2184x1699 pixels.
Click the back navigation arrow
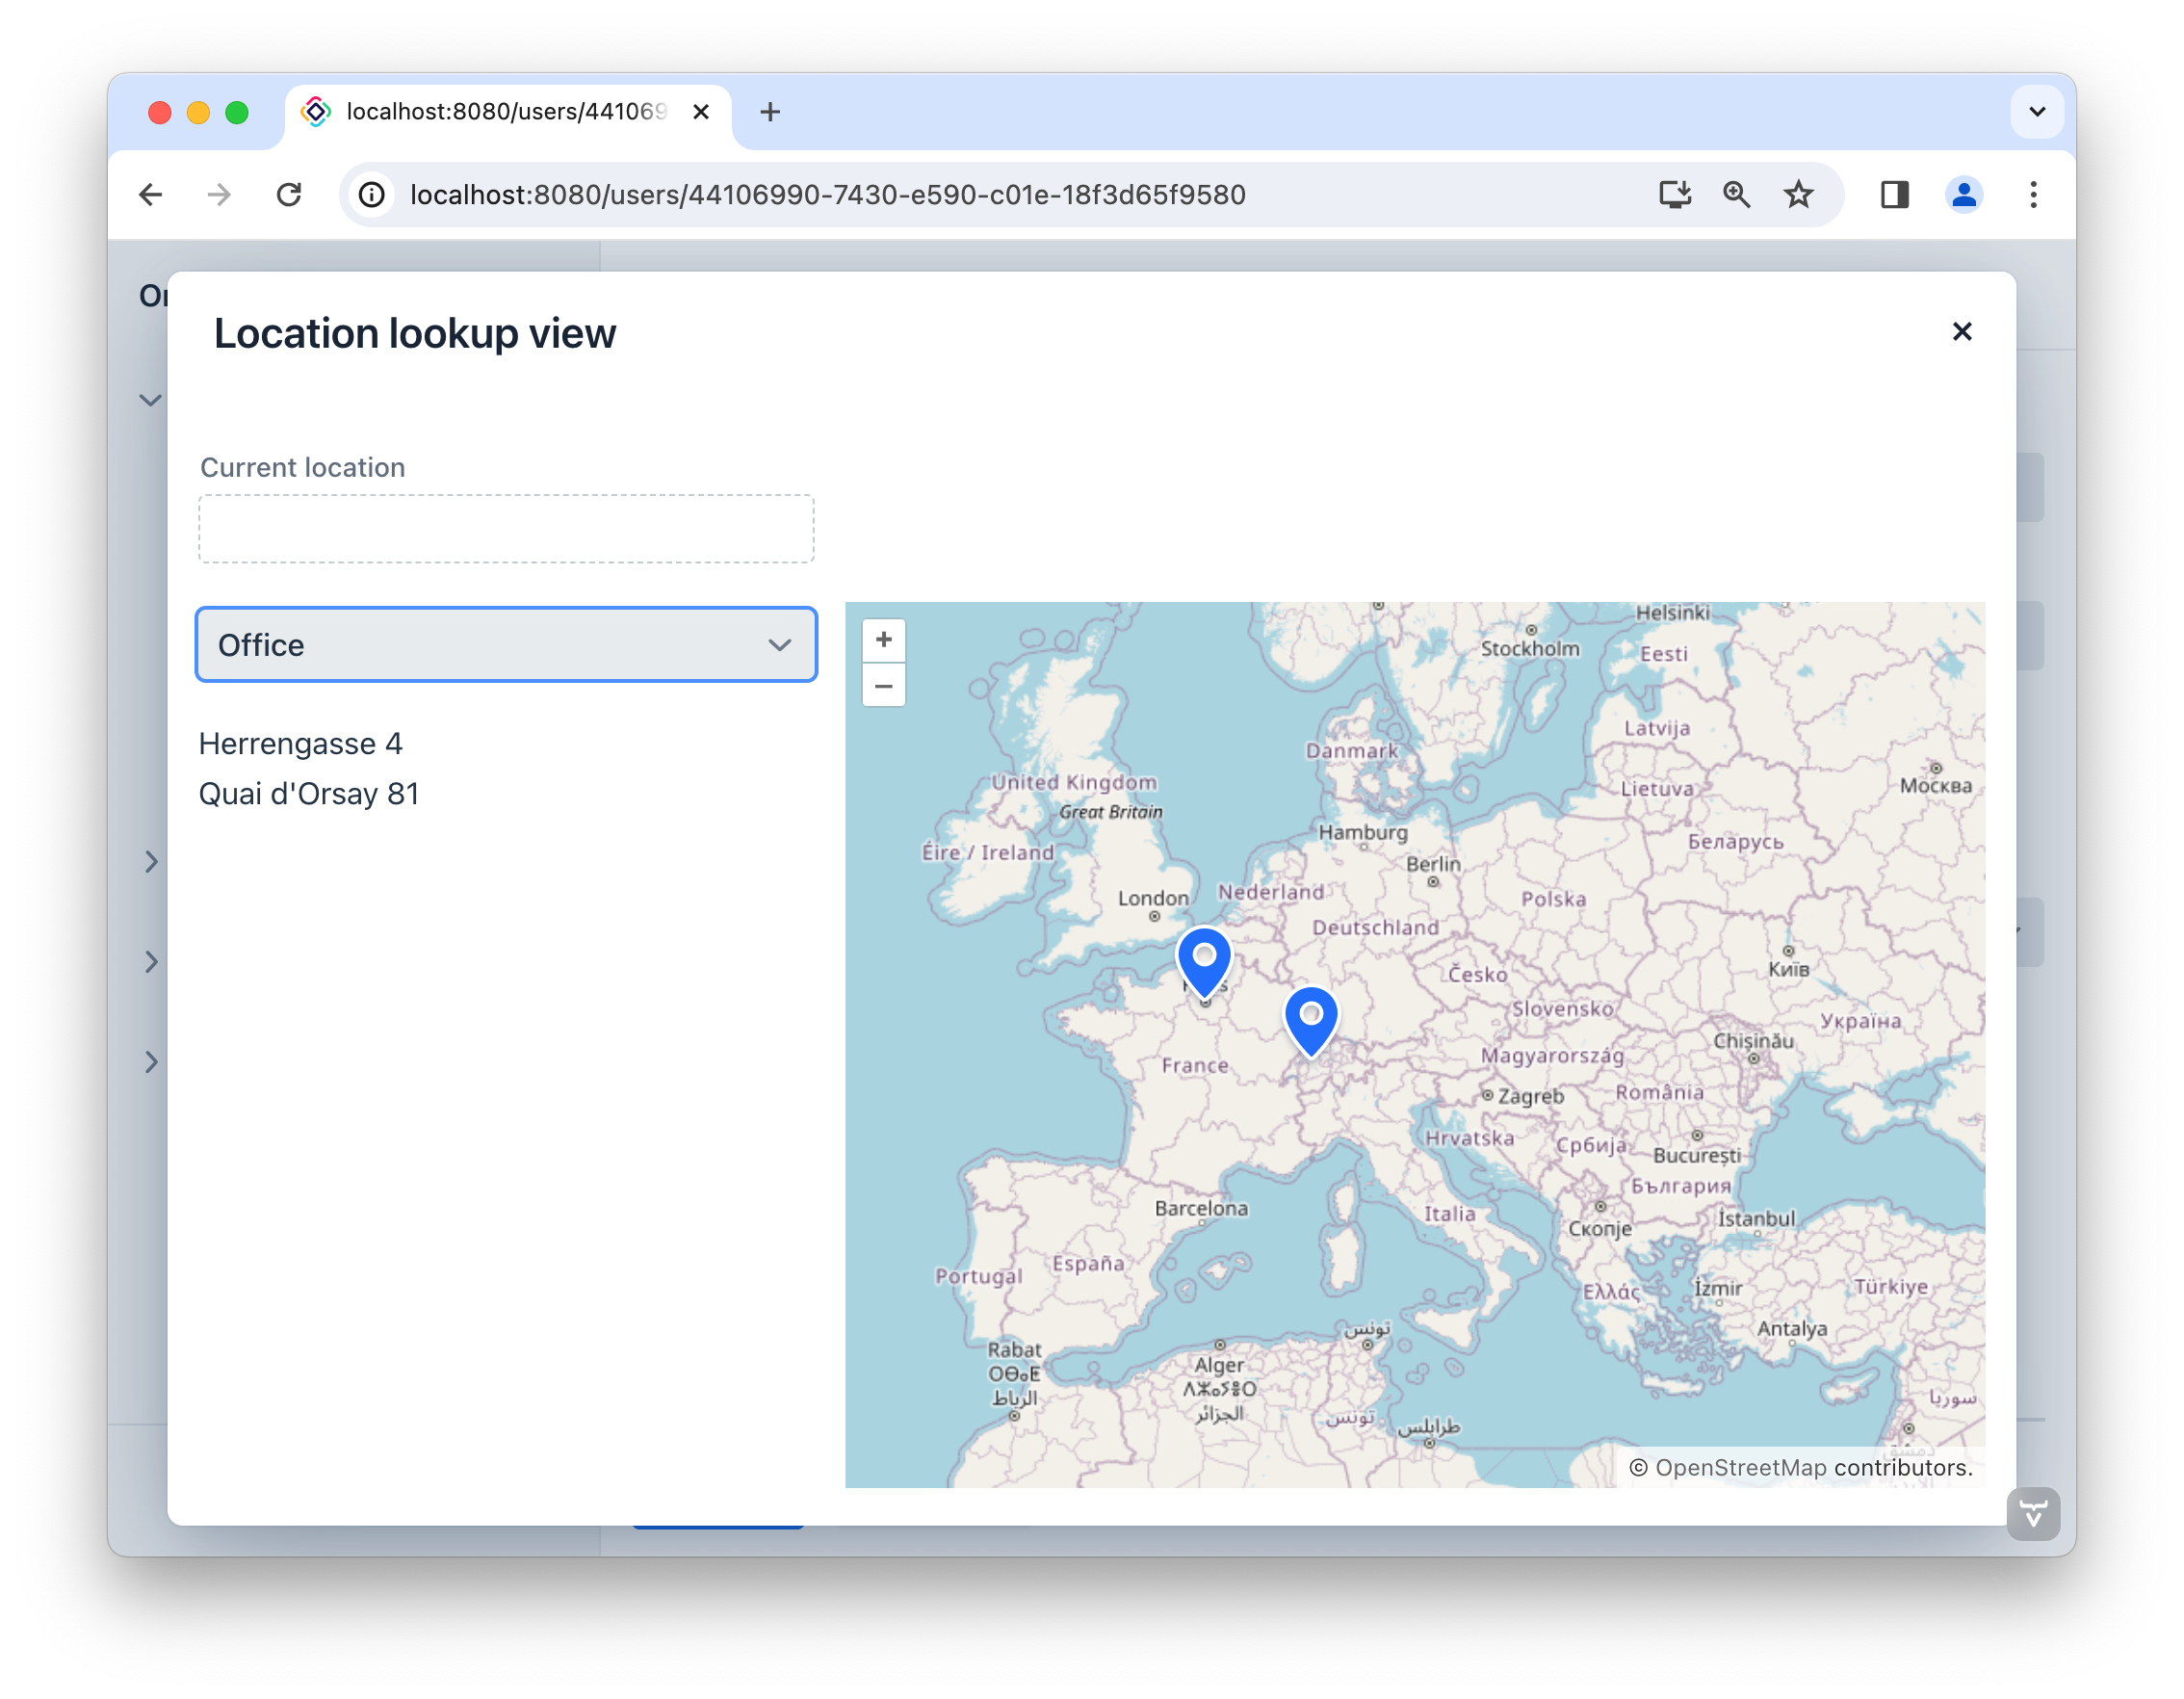point(150,194)
